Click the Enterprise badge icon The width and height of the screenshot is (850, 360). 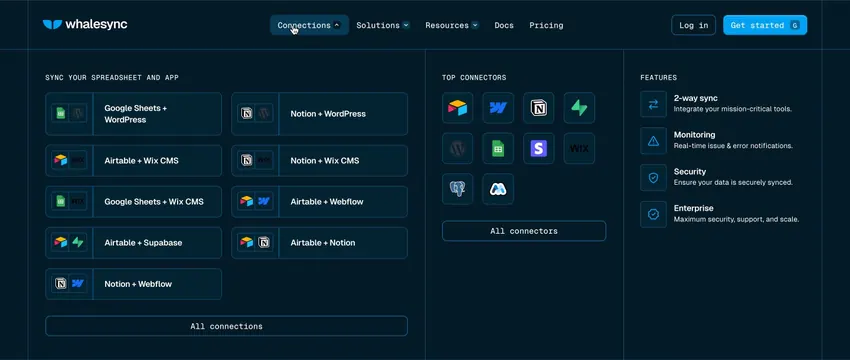(653, 215)
